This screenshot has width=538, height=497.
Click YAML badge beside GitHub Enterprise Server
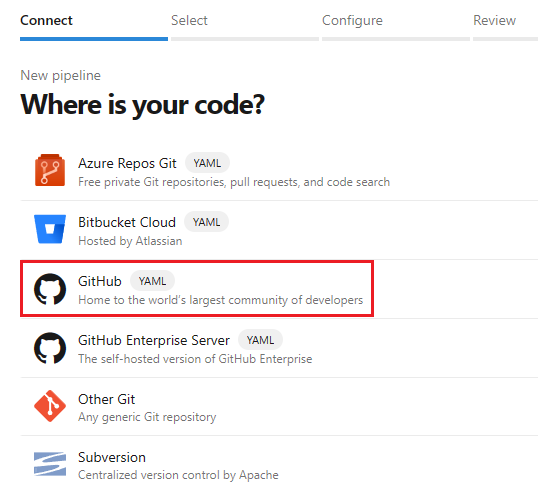pos(260,340)
